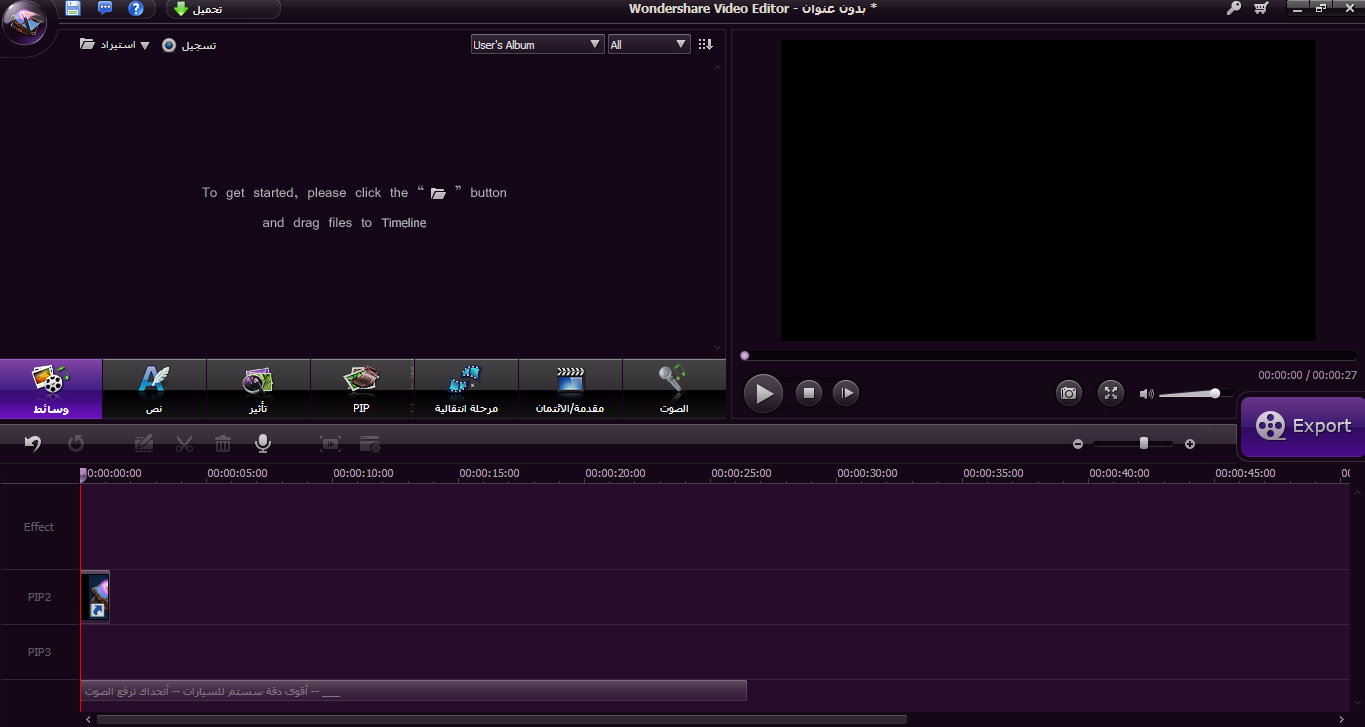Switch to the تأثير effect tab
Image resolution: width=1365 pixels, height=727 pixels.
258,389
